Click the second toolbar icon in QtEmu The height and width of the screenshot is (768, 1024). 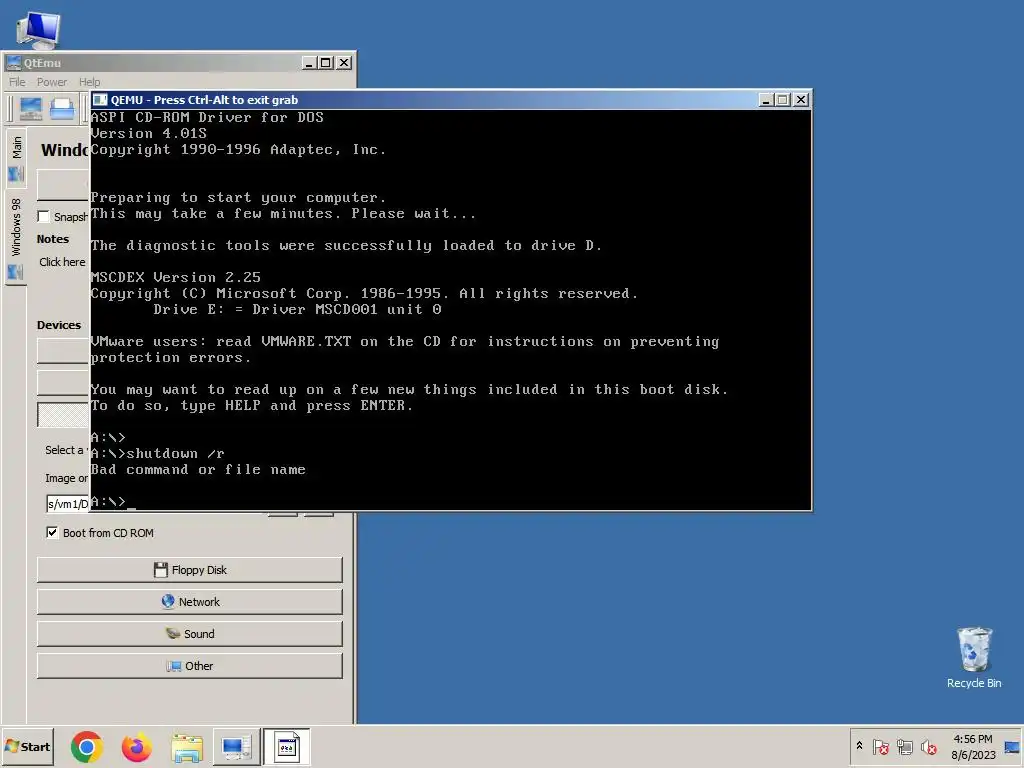62,108
